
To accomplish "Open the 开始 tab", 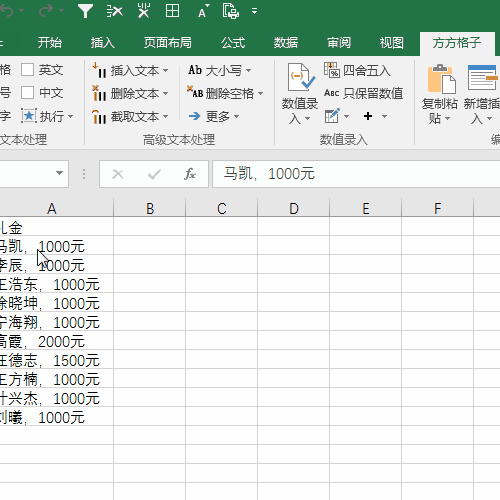I will pos(50,43).
